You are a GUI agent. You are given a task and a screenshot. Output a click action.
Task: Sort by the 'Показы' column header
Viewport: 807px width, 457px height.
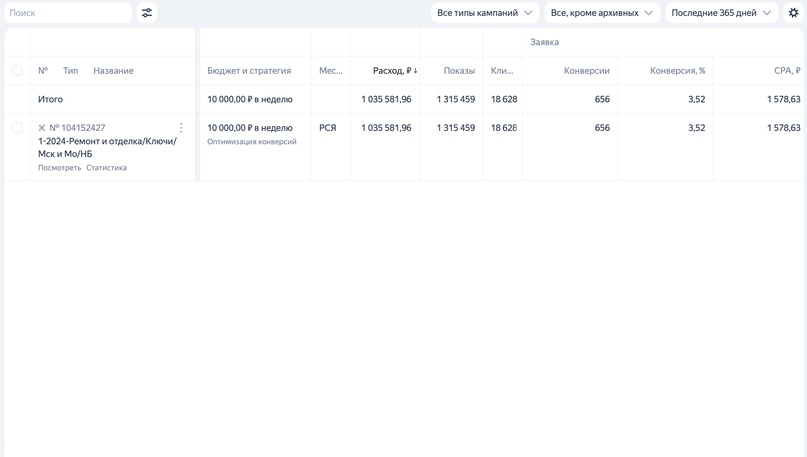click(x=459, y=71)
